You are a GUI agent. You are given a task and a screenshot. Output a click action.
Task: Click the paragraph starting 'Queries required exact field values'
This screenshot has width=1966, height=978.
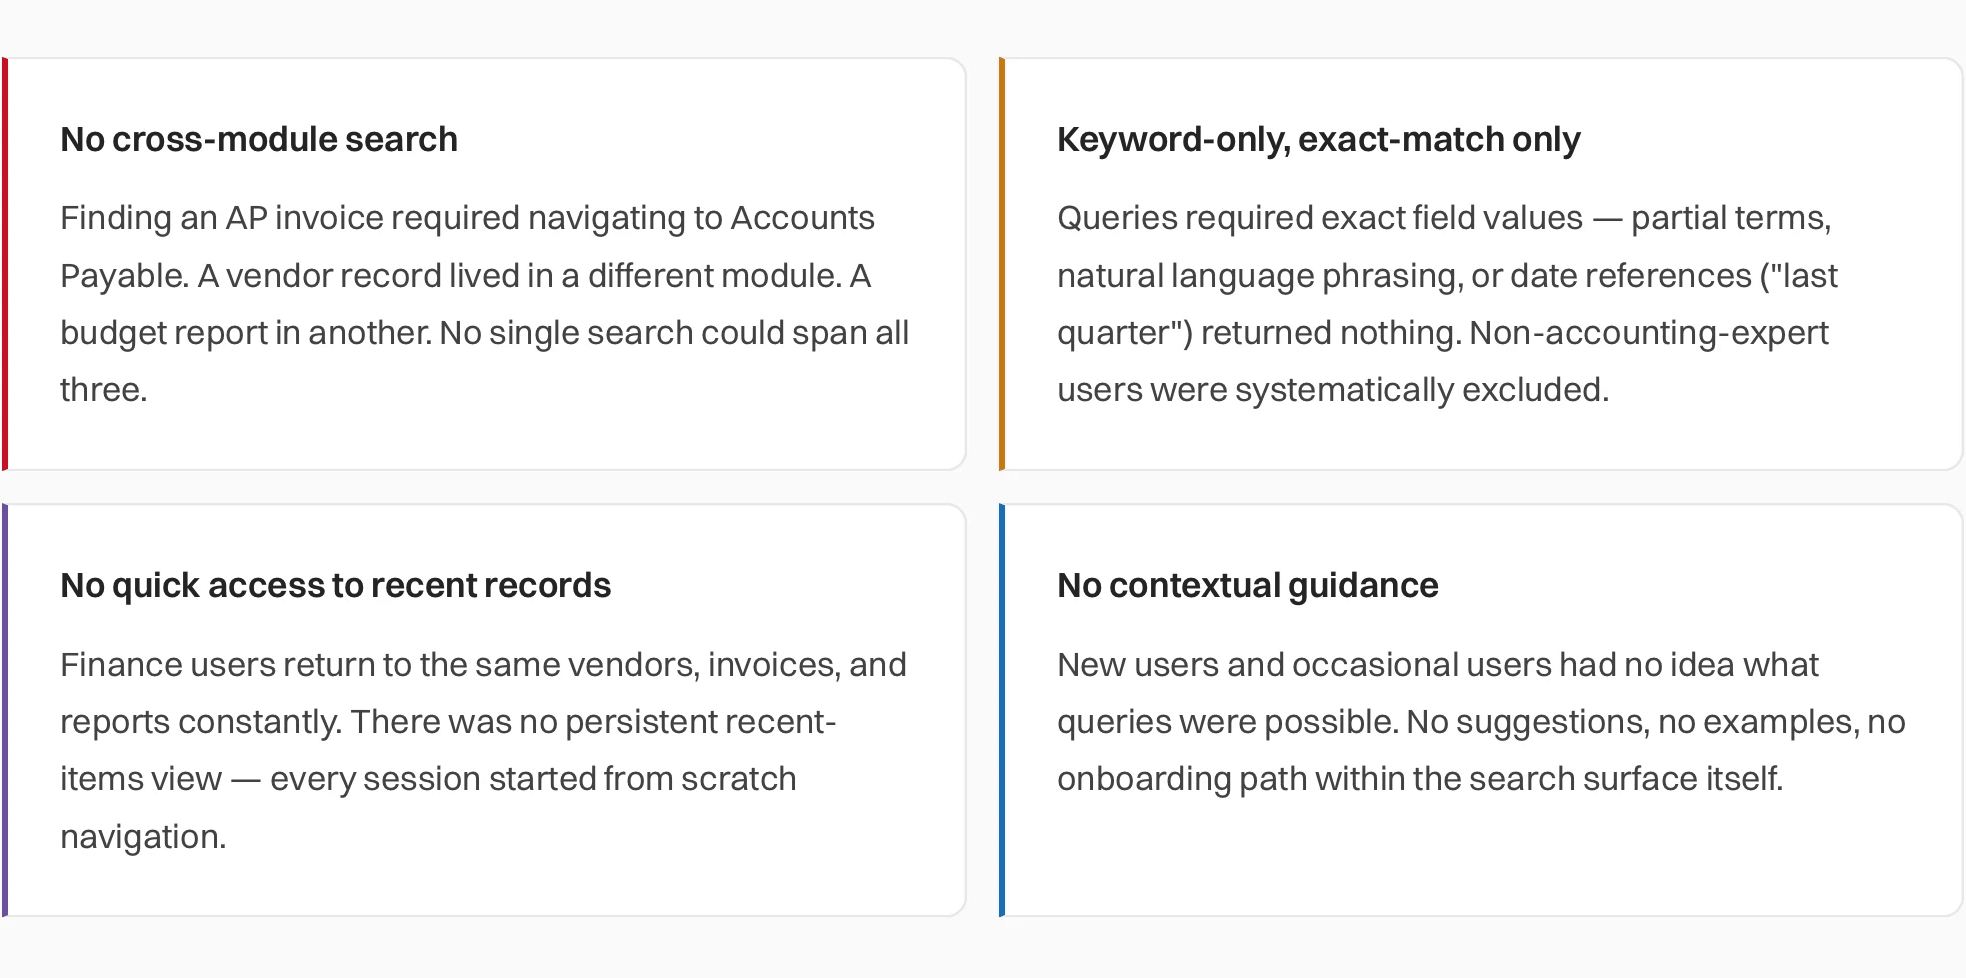point(1447,303)
